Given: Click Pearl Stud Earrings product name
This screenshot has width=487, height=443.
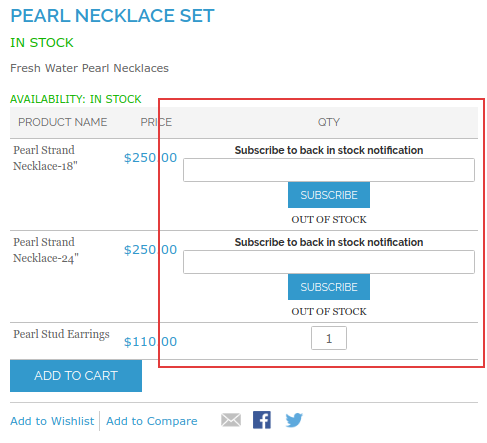Looking at the screenshot, I should [61, 334].
